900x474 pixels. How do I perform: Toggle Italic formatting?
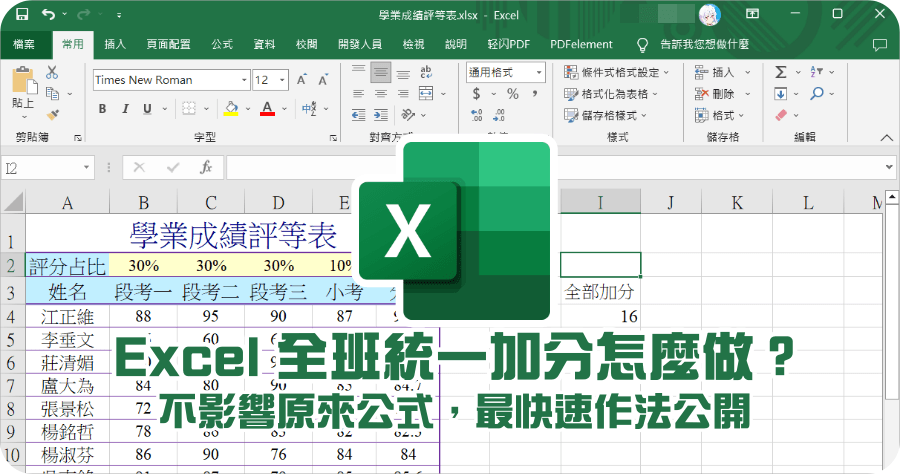pos(125,109)
